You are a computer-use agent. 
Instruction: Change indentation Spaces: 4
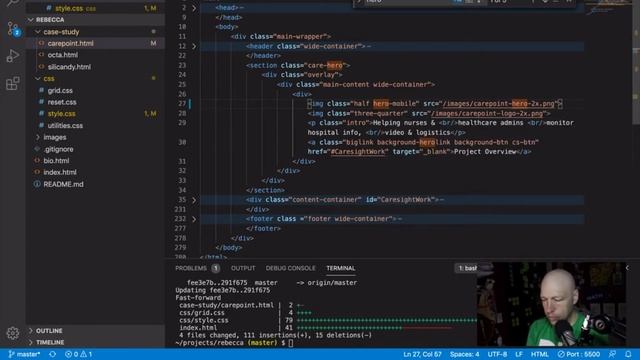click(464, 354)
